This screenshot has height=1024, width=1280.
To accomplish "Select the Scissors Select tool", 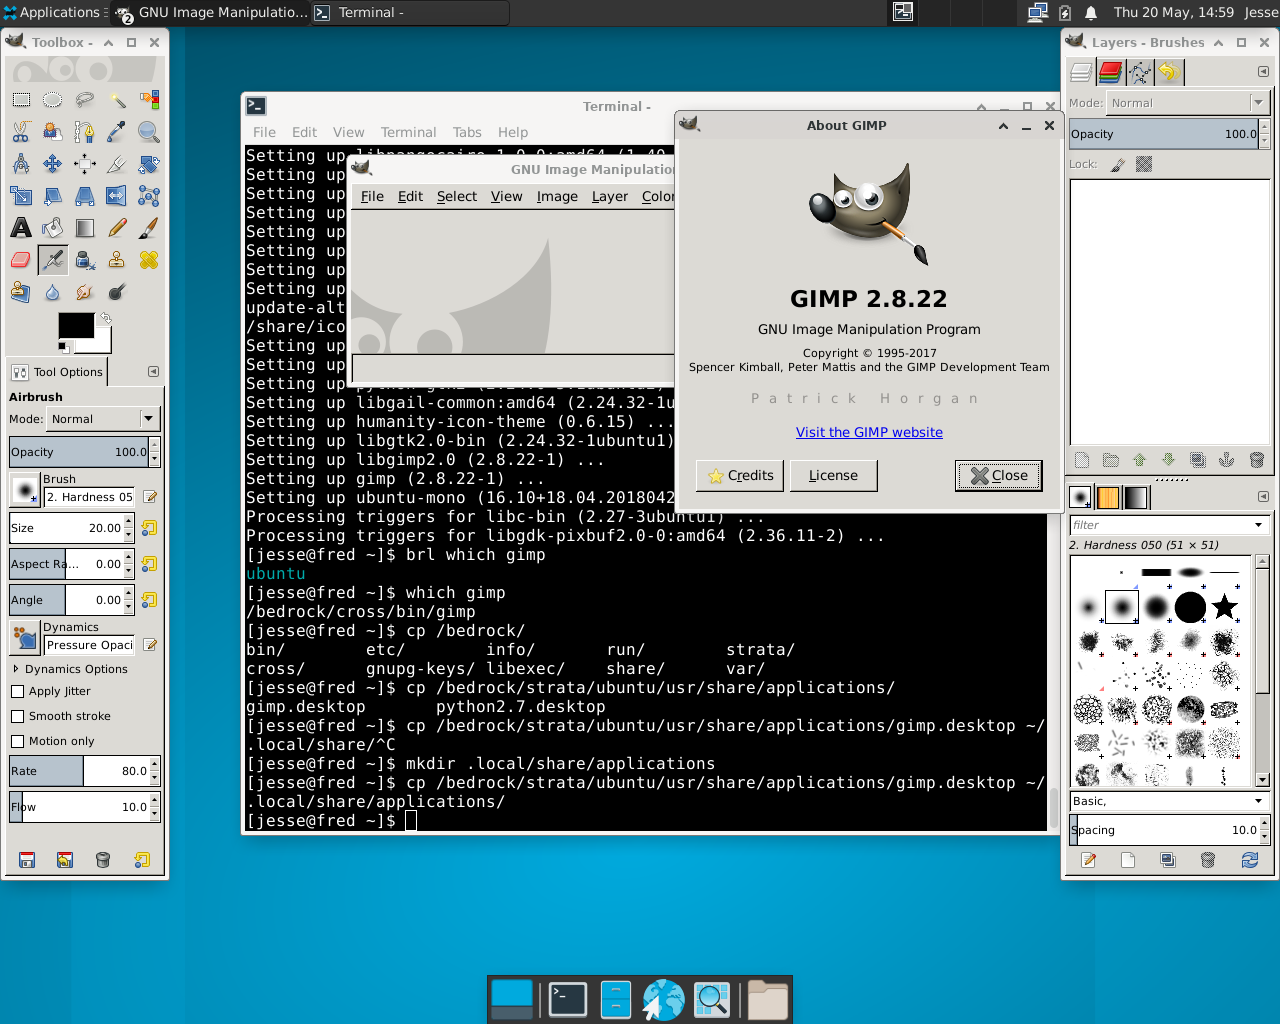I will 21,132.
